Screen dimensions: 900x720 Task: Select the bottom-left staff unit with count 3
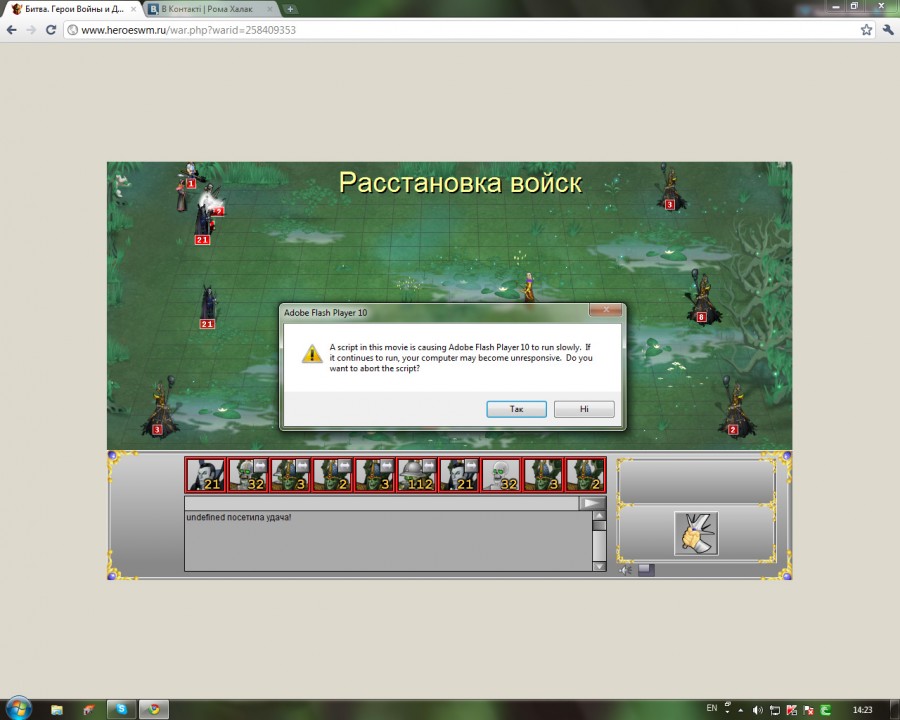(160, 408)
